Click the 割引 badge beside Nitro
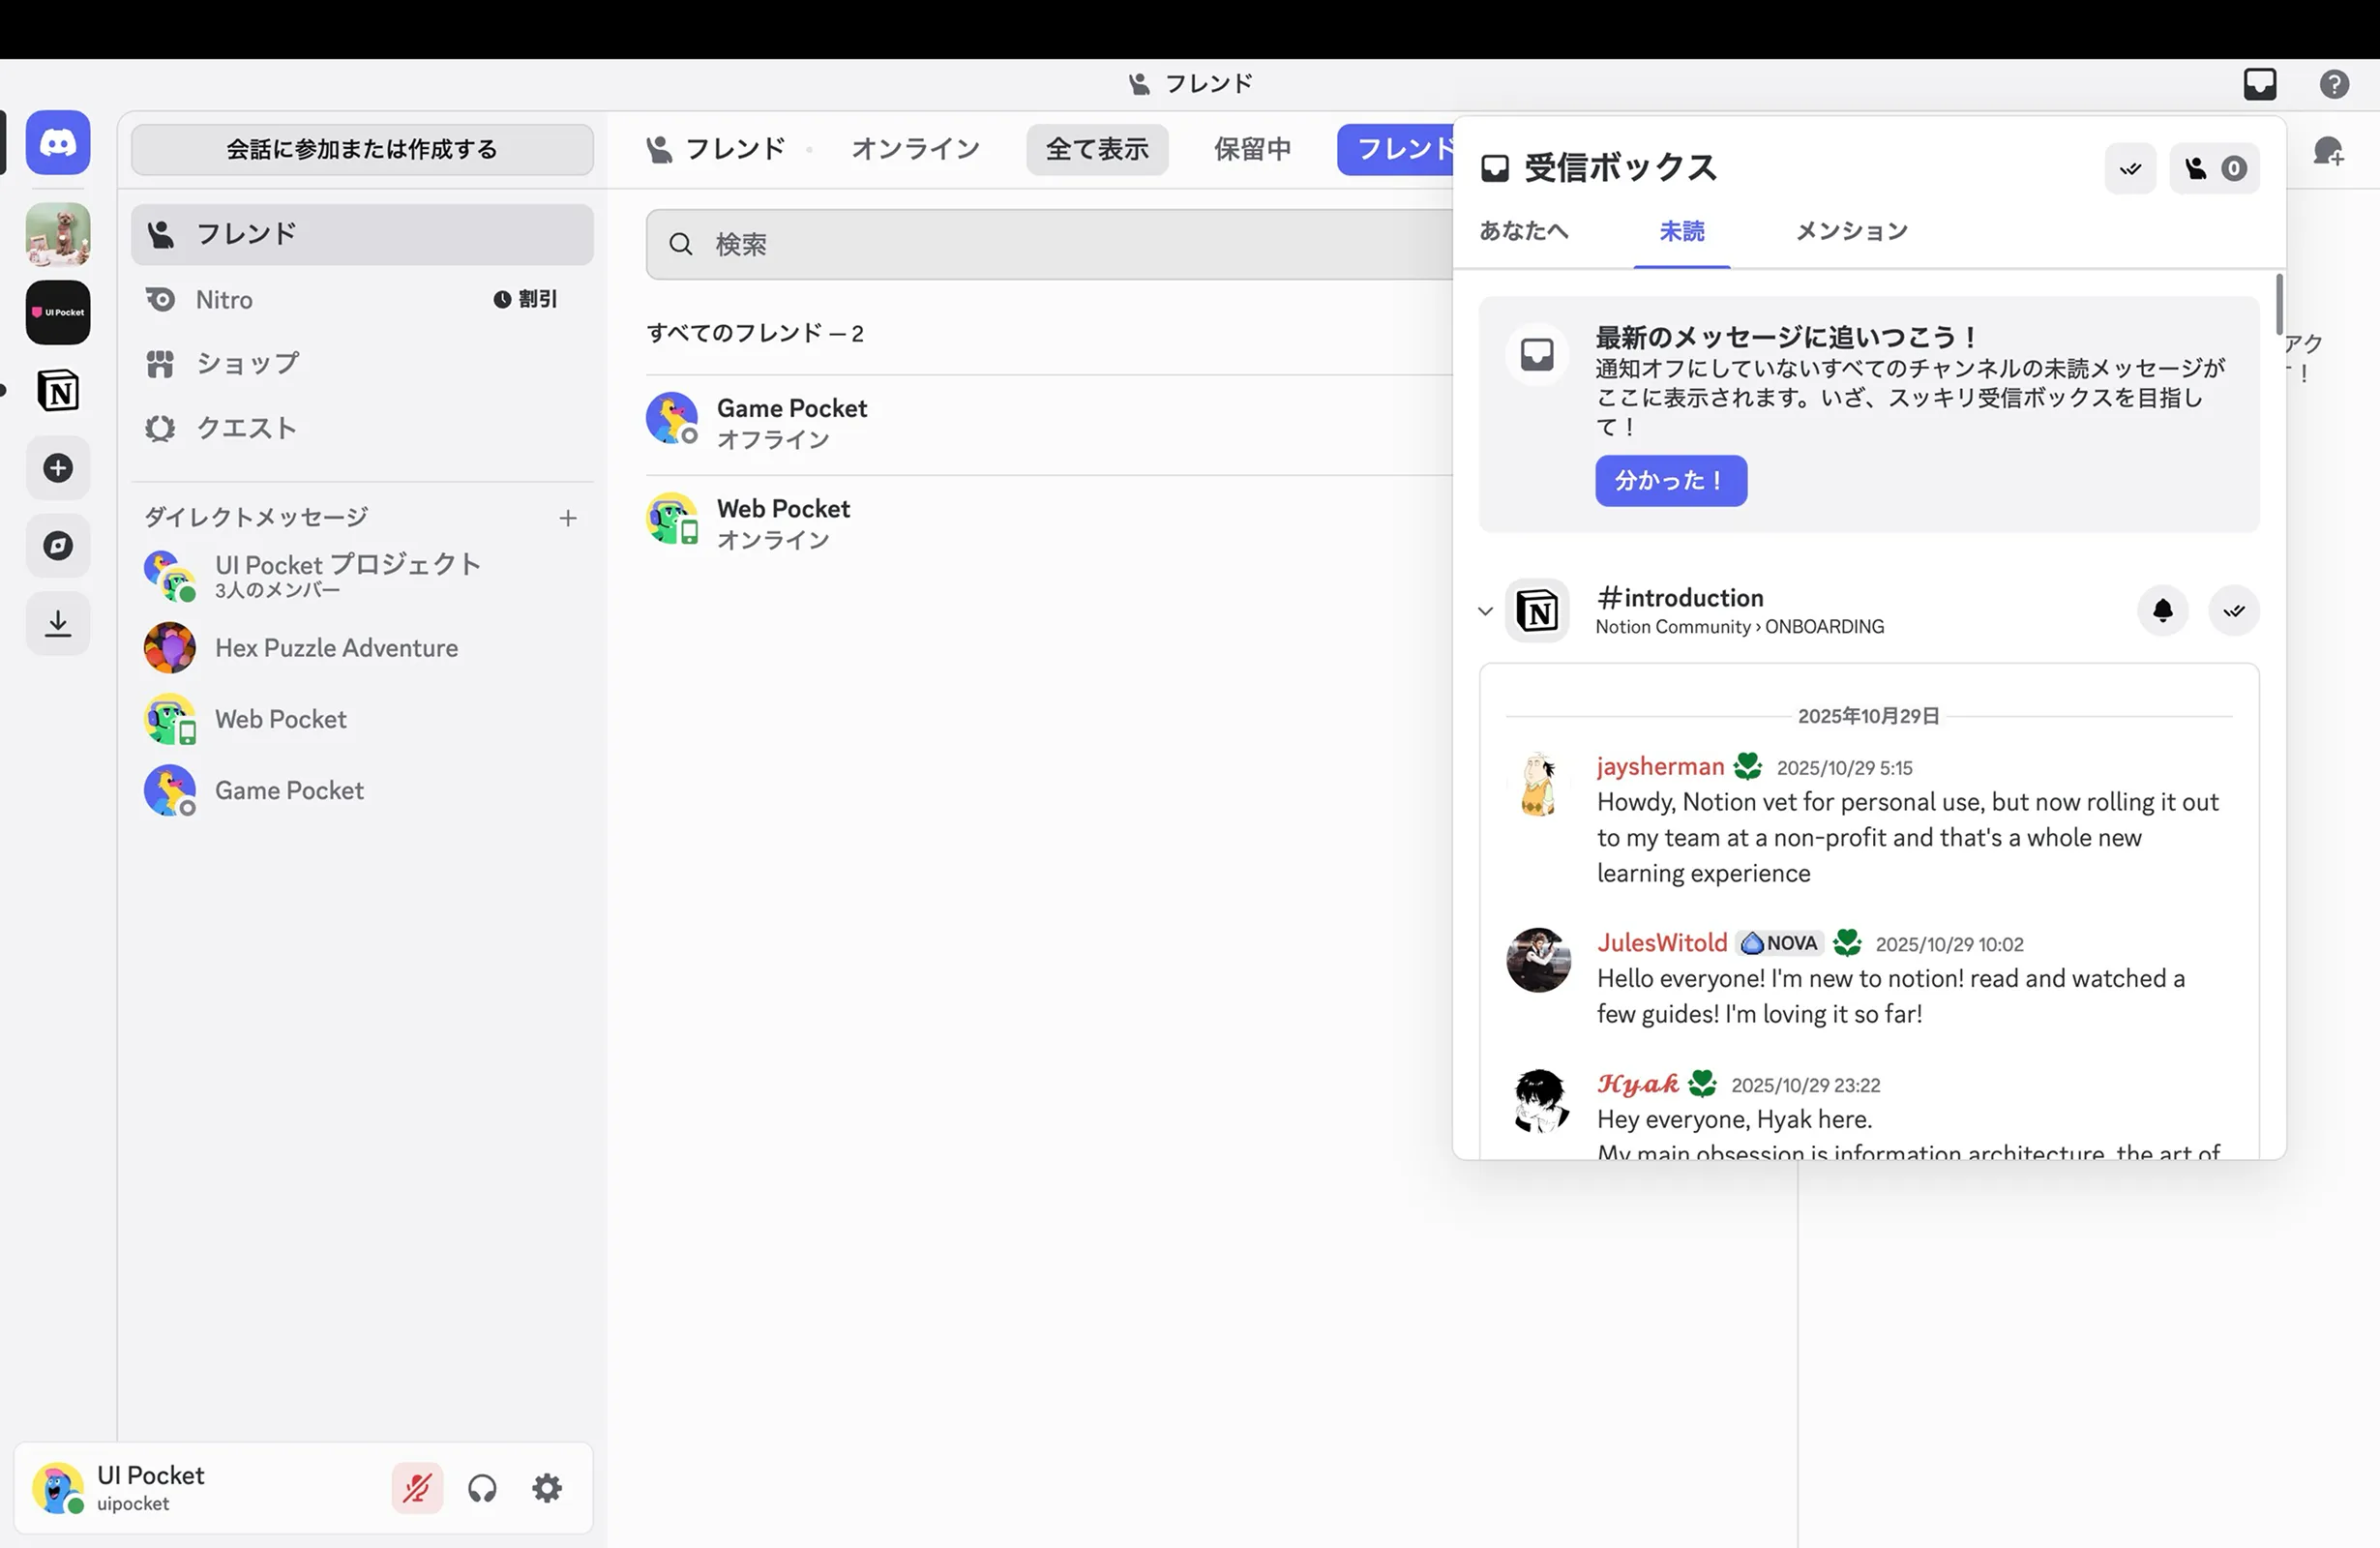This screenshot has height=1548, width=2380. tap(525, 299)
